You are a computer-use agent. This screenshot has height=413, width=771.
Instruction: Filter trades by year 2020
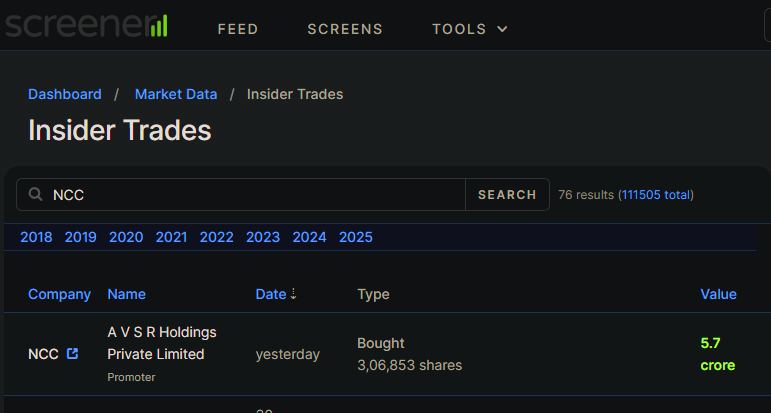126,237
